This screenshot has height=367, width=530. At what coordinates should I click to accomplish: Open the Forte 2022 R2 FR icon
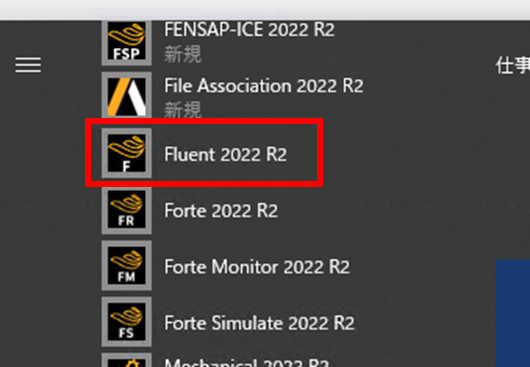click(126, 210)
